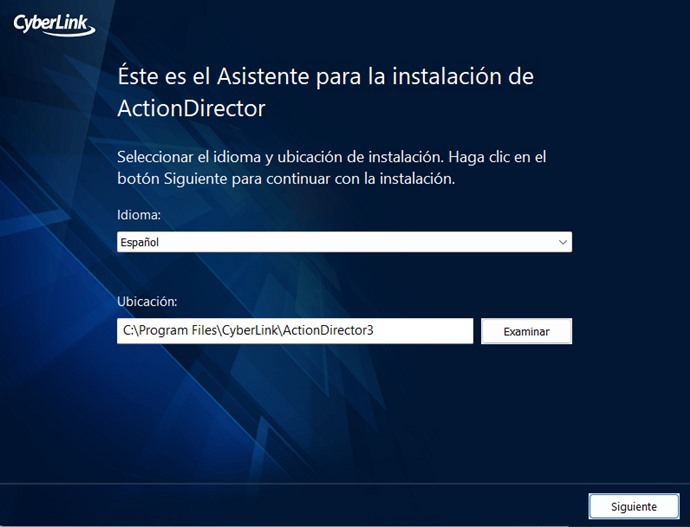Click the 'Idioma:' label
This screenshot has height=527, width=690.
pyautogui.click(x=139, y=215)
